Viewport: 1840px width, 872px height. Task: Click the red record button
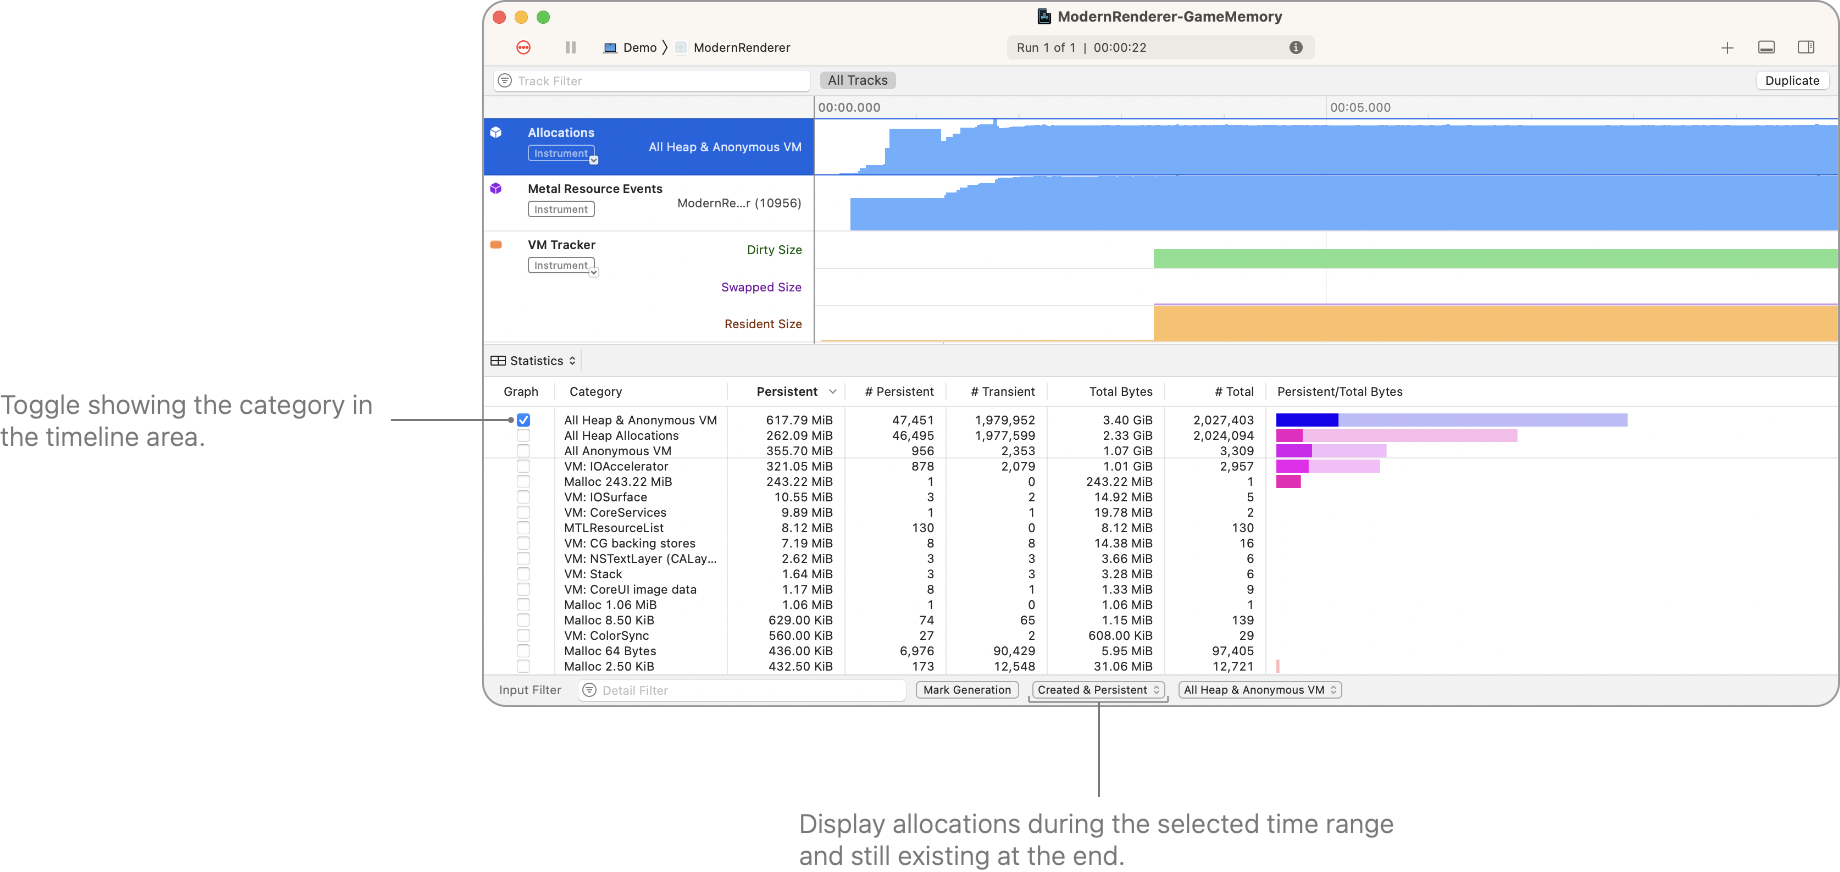[x=523, y=47]
